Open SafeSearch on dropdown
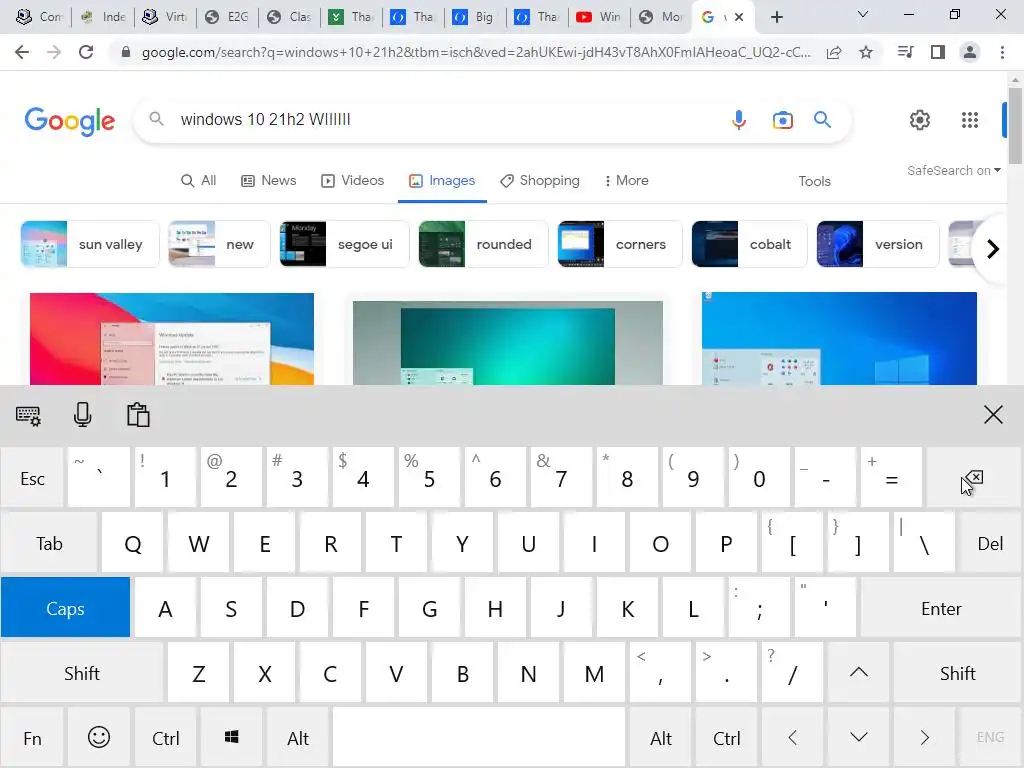The width and height of the screenshot is (1024, 768). click(x=953, y=170)
